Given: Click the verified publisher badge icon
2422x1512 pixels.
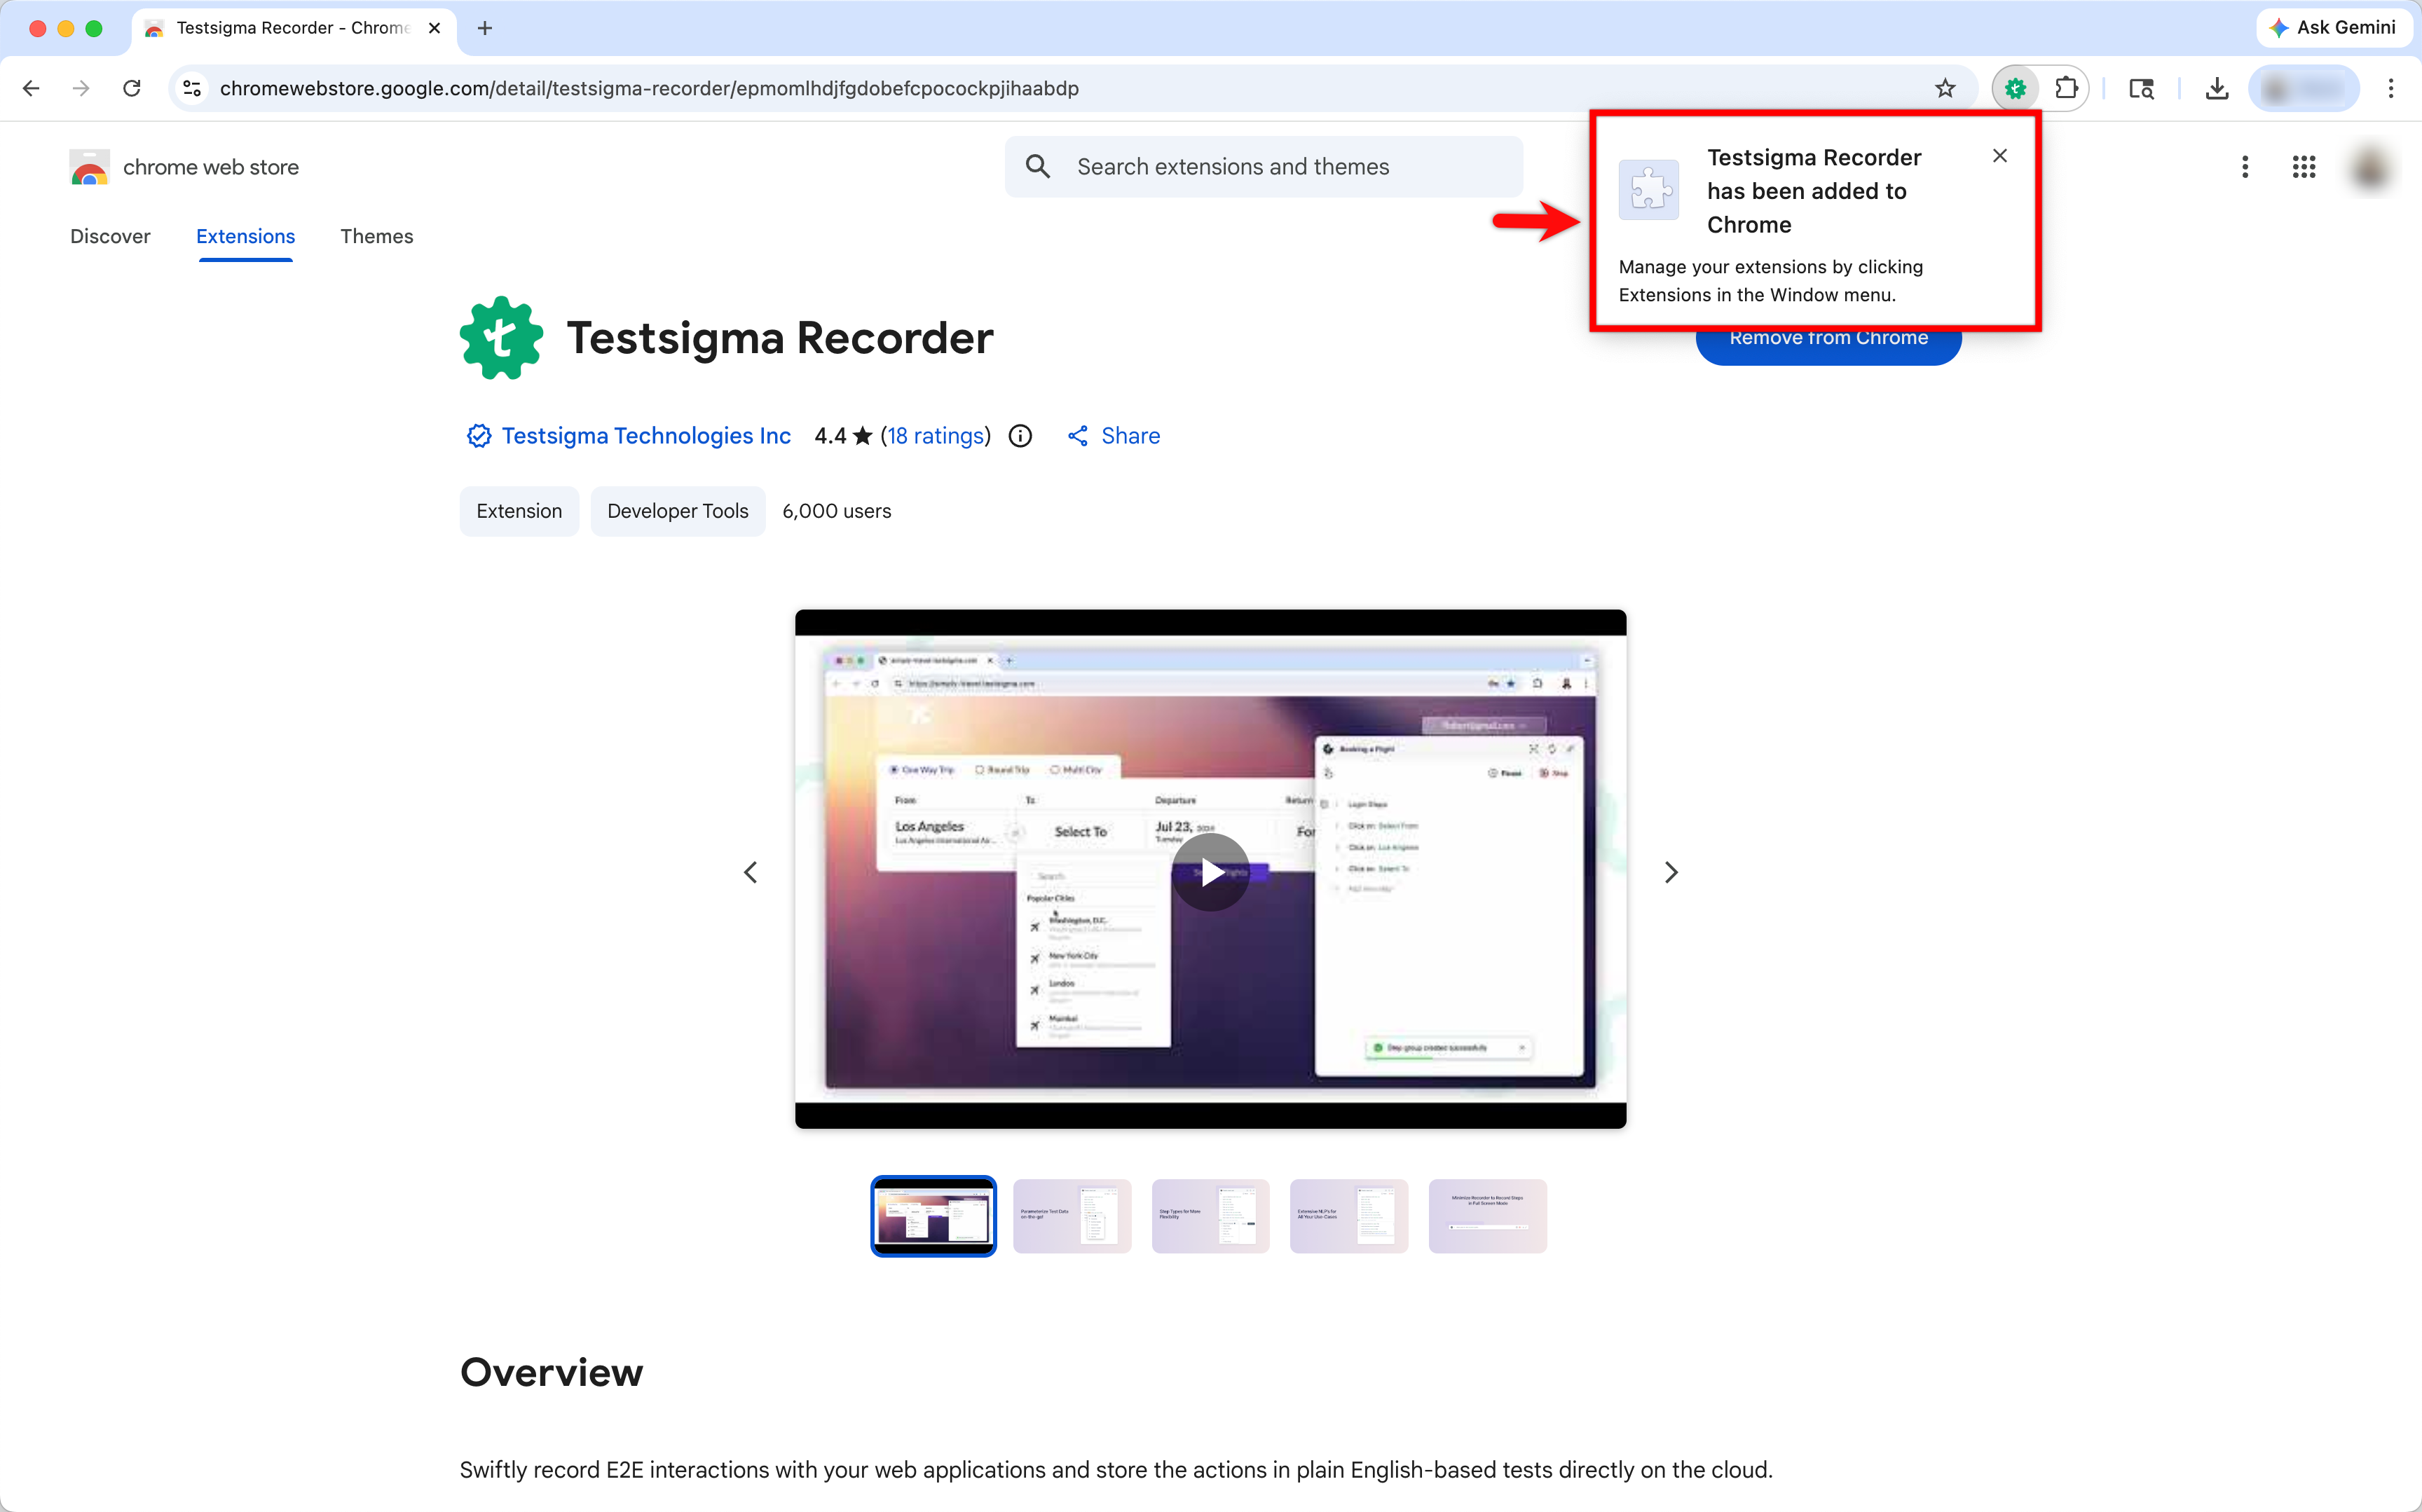Looking at the screenshot, I should (479, 436).
